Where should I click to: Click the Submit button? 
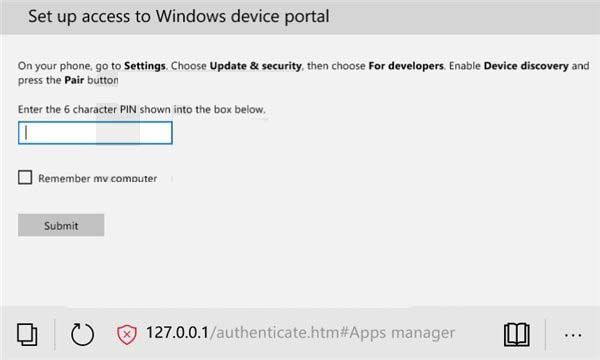click(61, 225)
